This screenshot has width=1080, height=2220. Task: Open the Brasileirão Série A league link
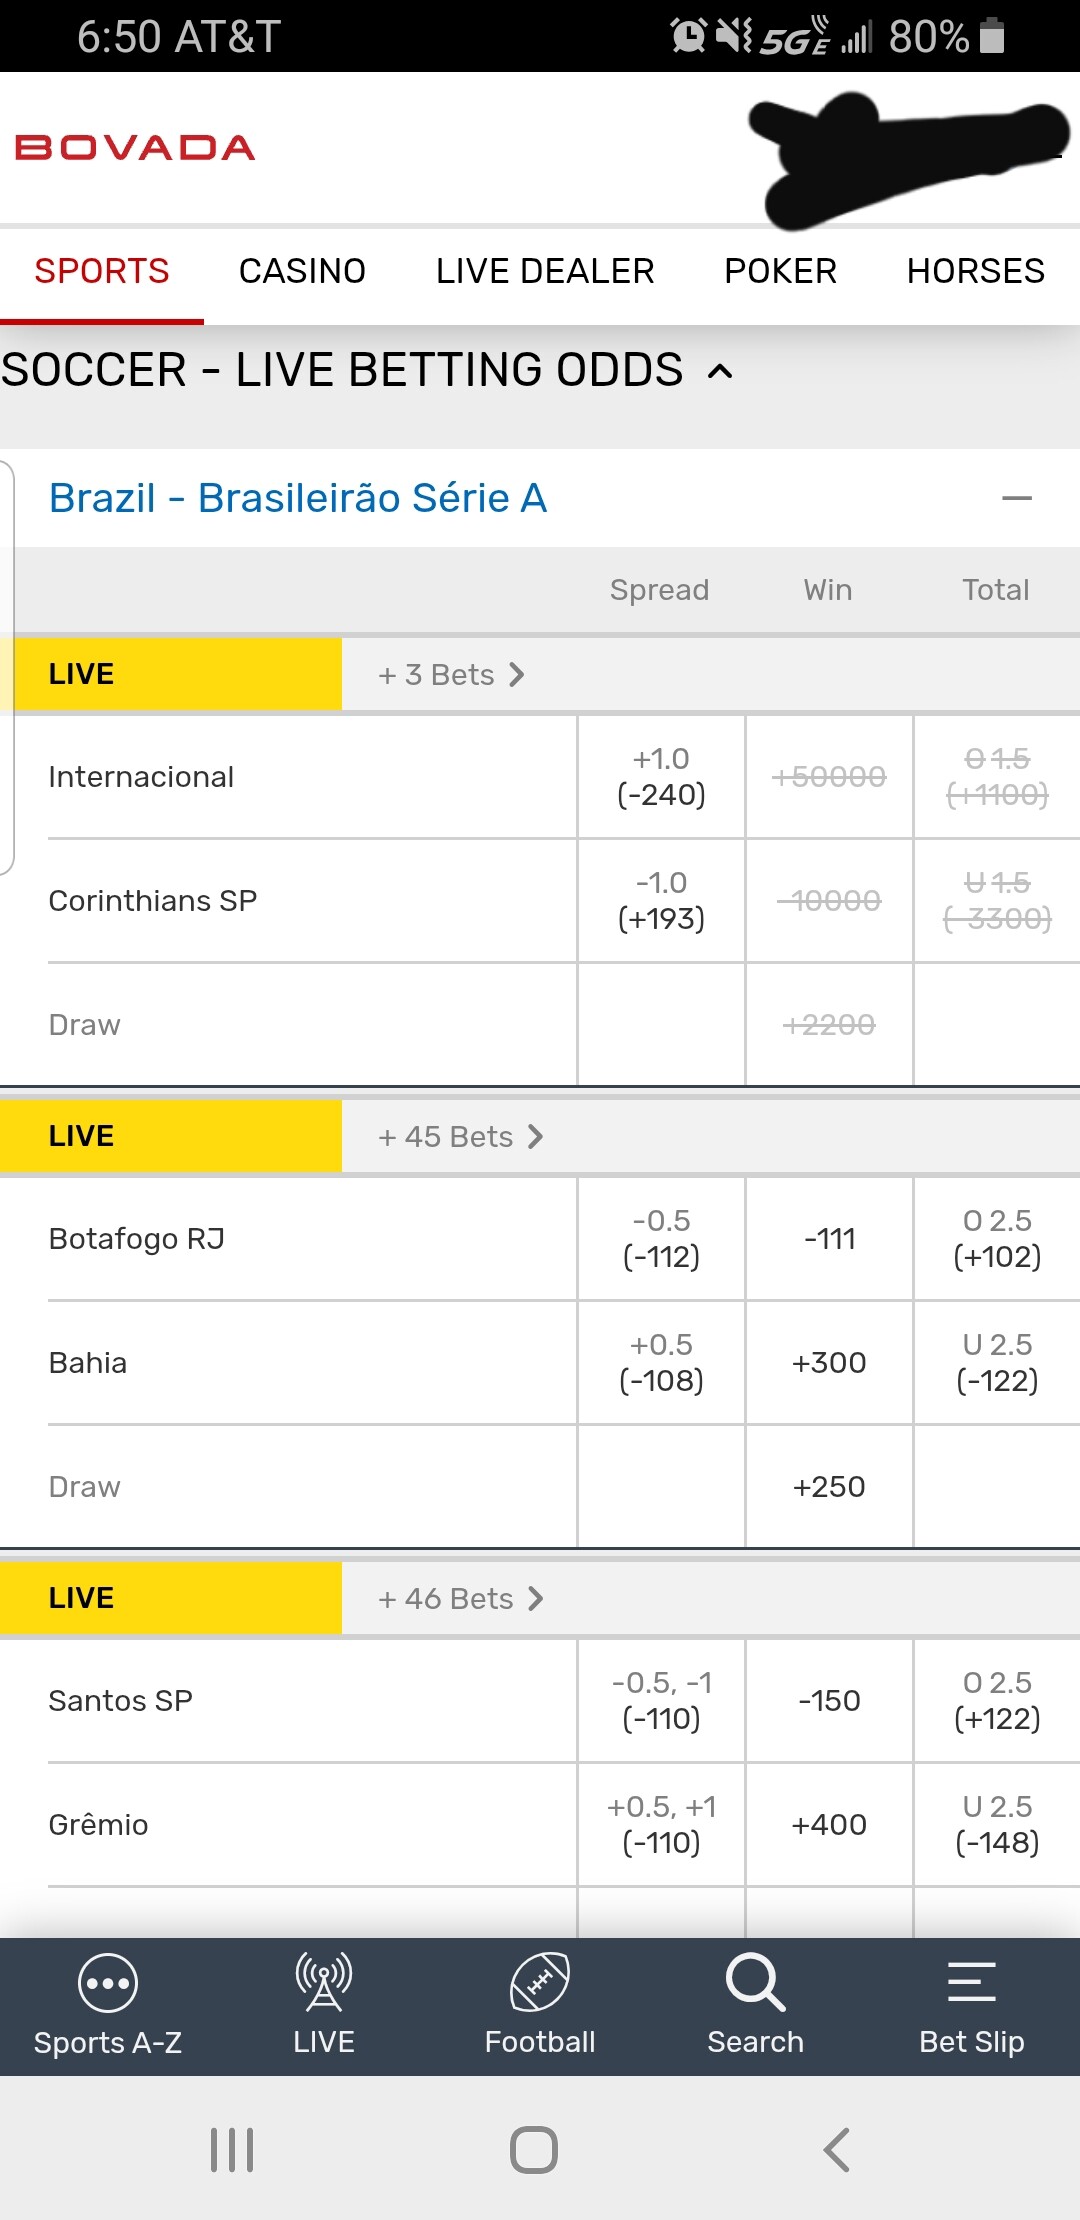pyautogui.click(x=298, y=498)
